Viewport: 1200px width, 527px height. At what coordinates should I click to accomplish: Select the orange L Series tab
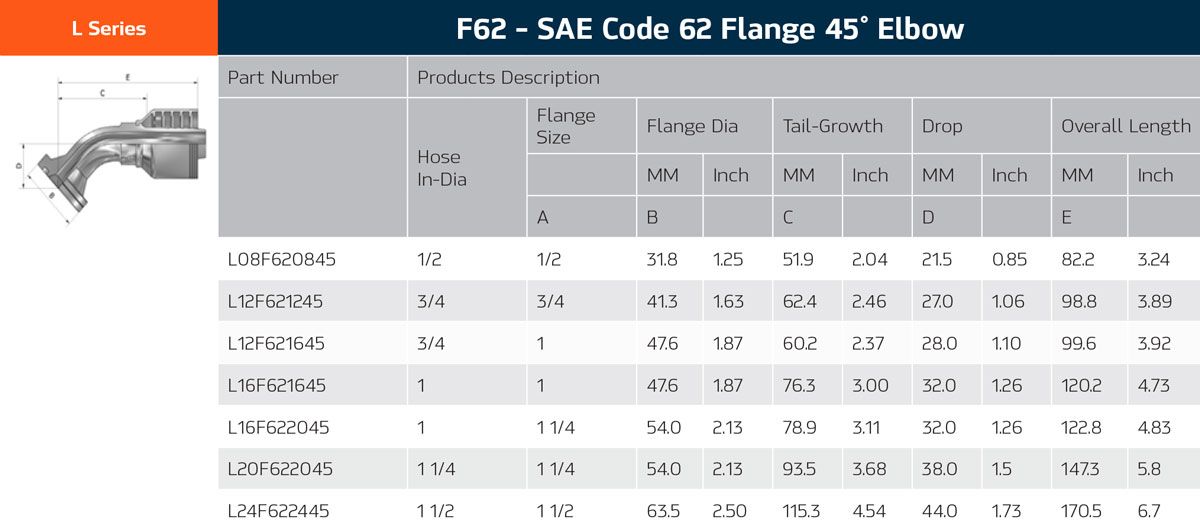pos(108,28)
